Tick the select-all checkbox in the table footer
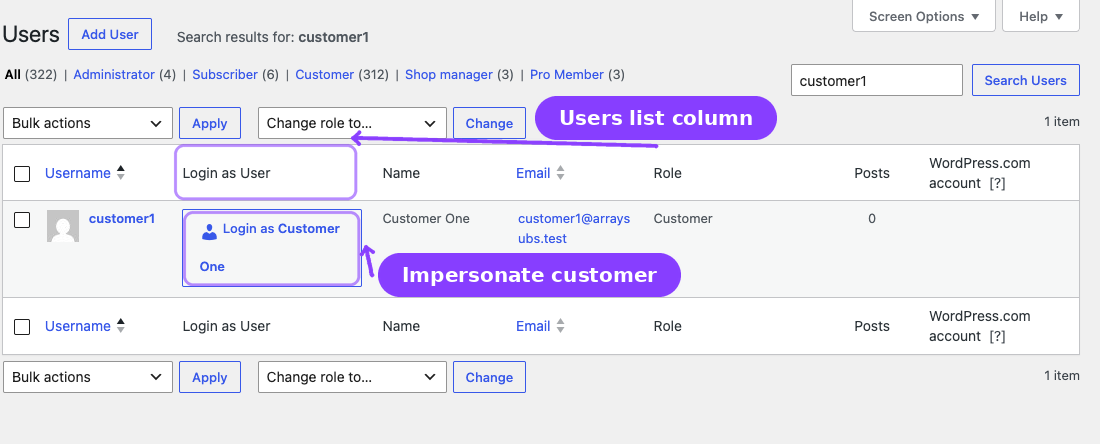The height and width of the screenshot is (444, 1100). 22,327
